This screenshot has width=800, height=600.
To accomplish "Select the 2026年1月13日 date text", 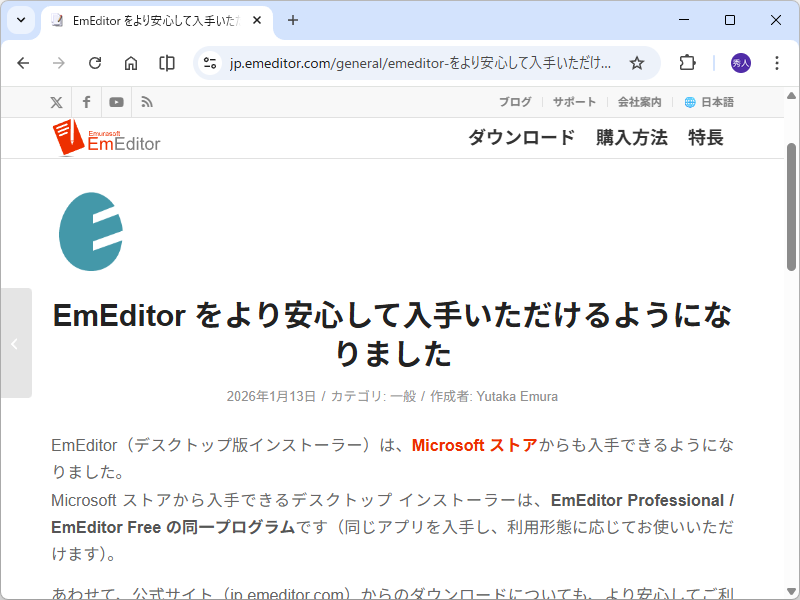I will point(271,396).
